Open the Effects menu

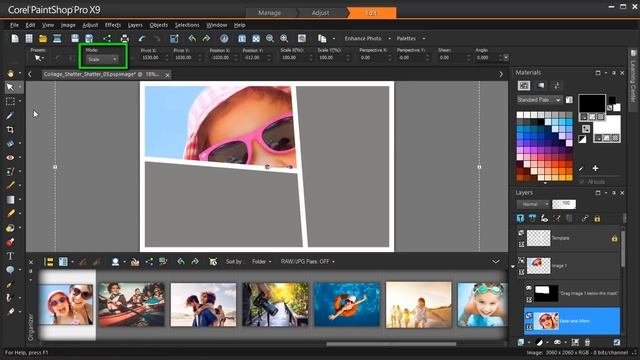pyautogui.click(x=113, y=25)
